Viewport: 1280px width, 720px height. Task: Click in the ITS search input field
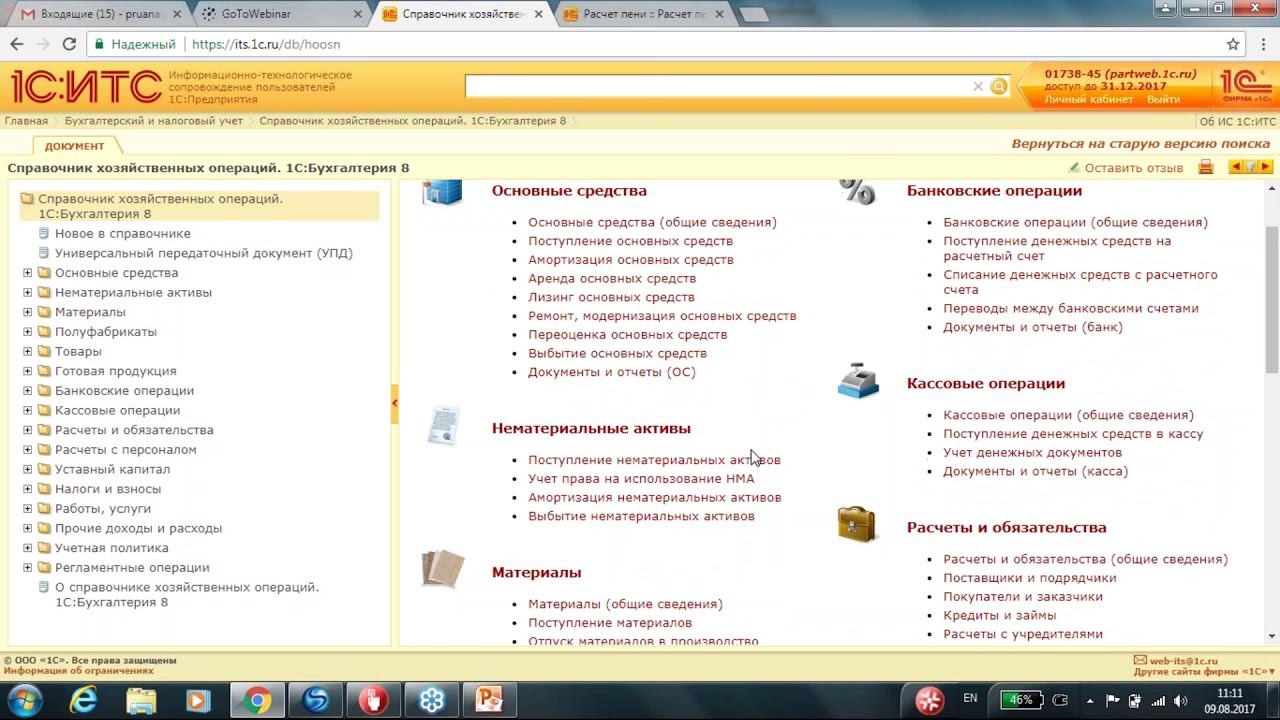(718, 86)
